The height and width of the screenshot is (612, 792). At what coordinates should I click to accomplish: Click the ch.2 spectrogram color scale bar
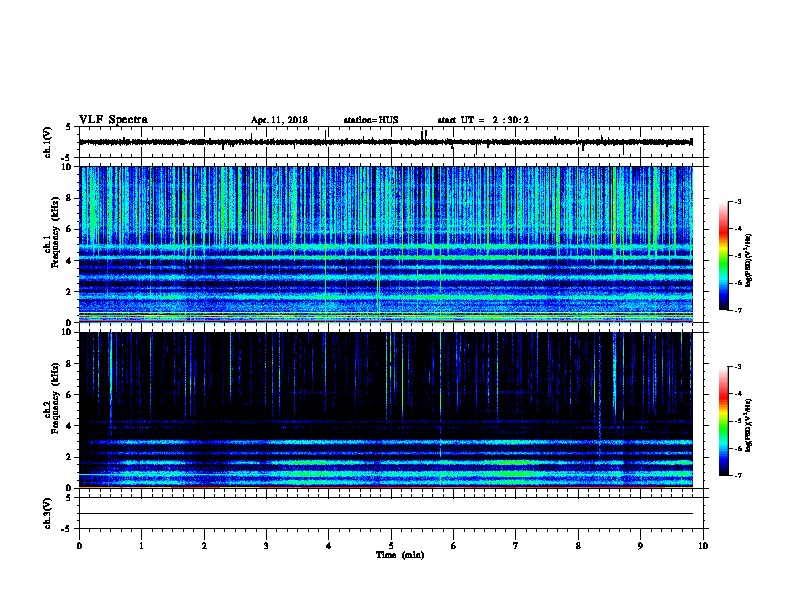click(x=723, y=421)
